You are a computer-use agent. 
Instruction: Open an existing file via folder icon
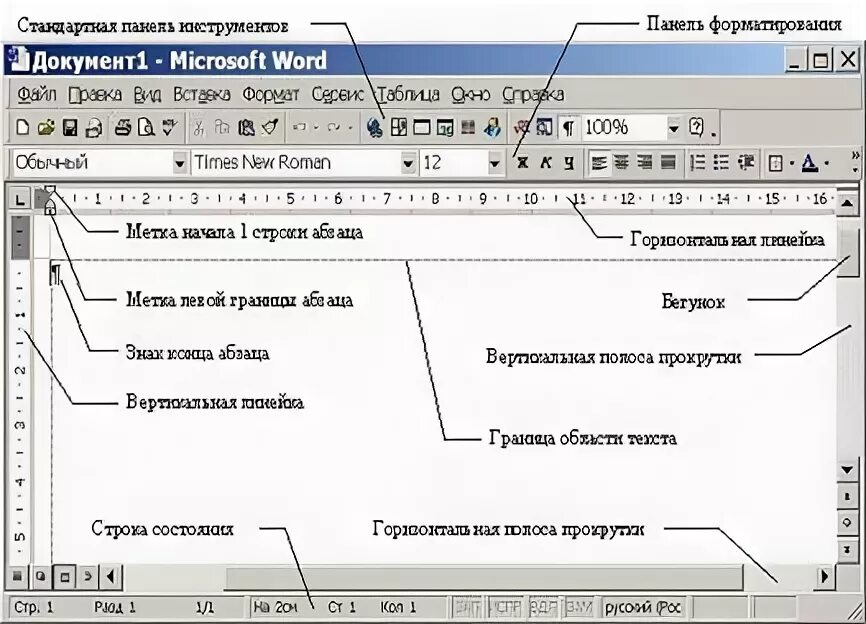[x=46, y=128]
